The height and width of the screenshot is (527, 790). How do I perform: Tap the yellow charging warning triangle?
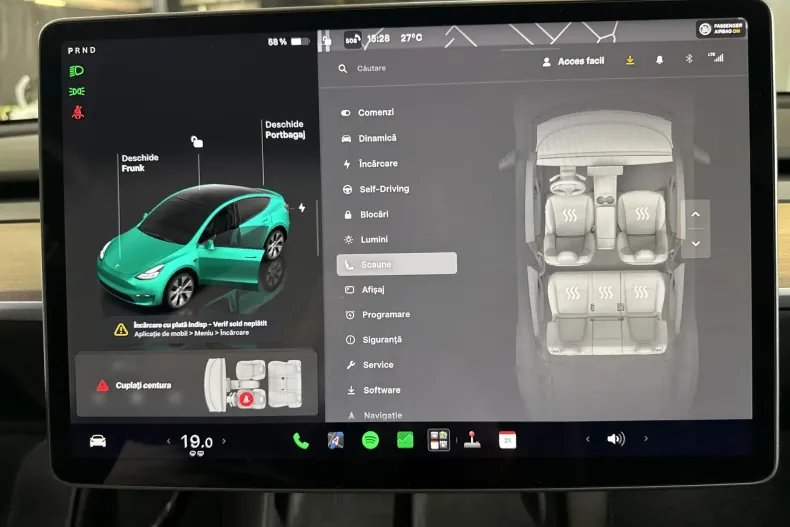[x=121, y=330]
